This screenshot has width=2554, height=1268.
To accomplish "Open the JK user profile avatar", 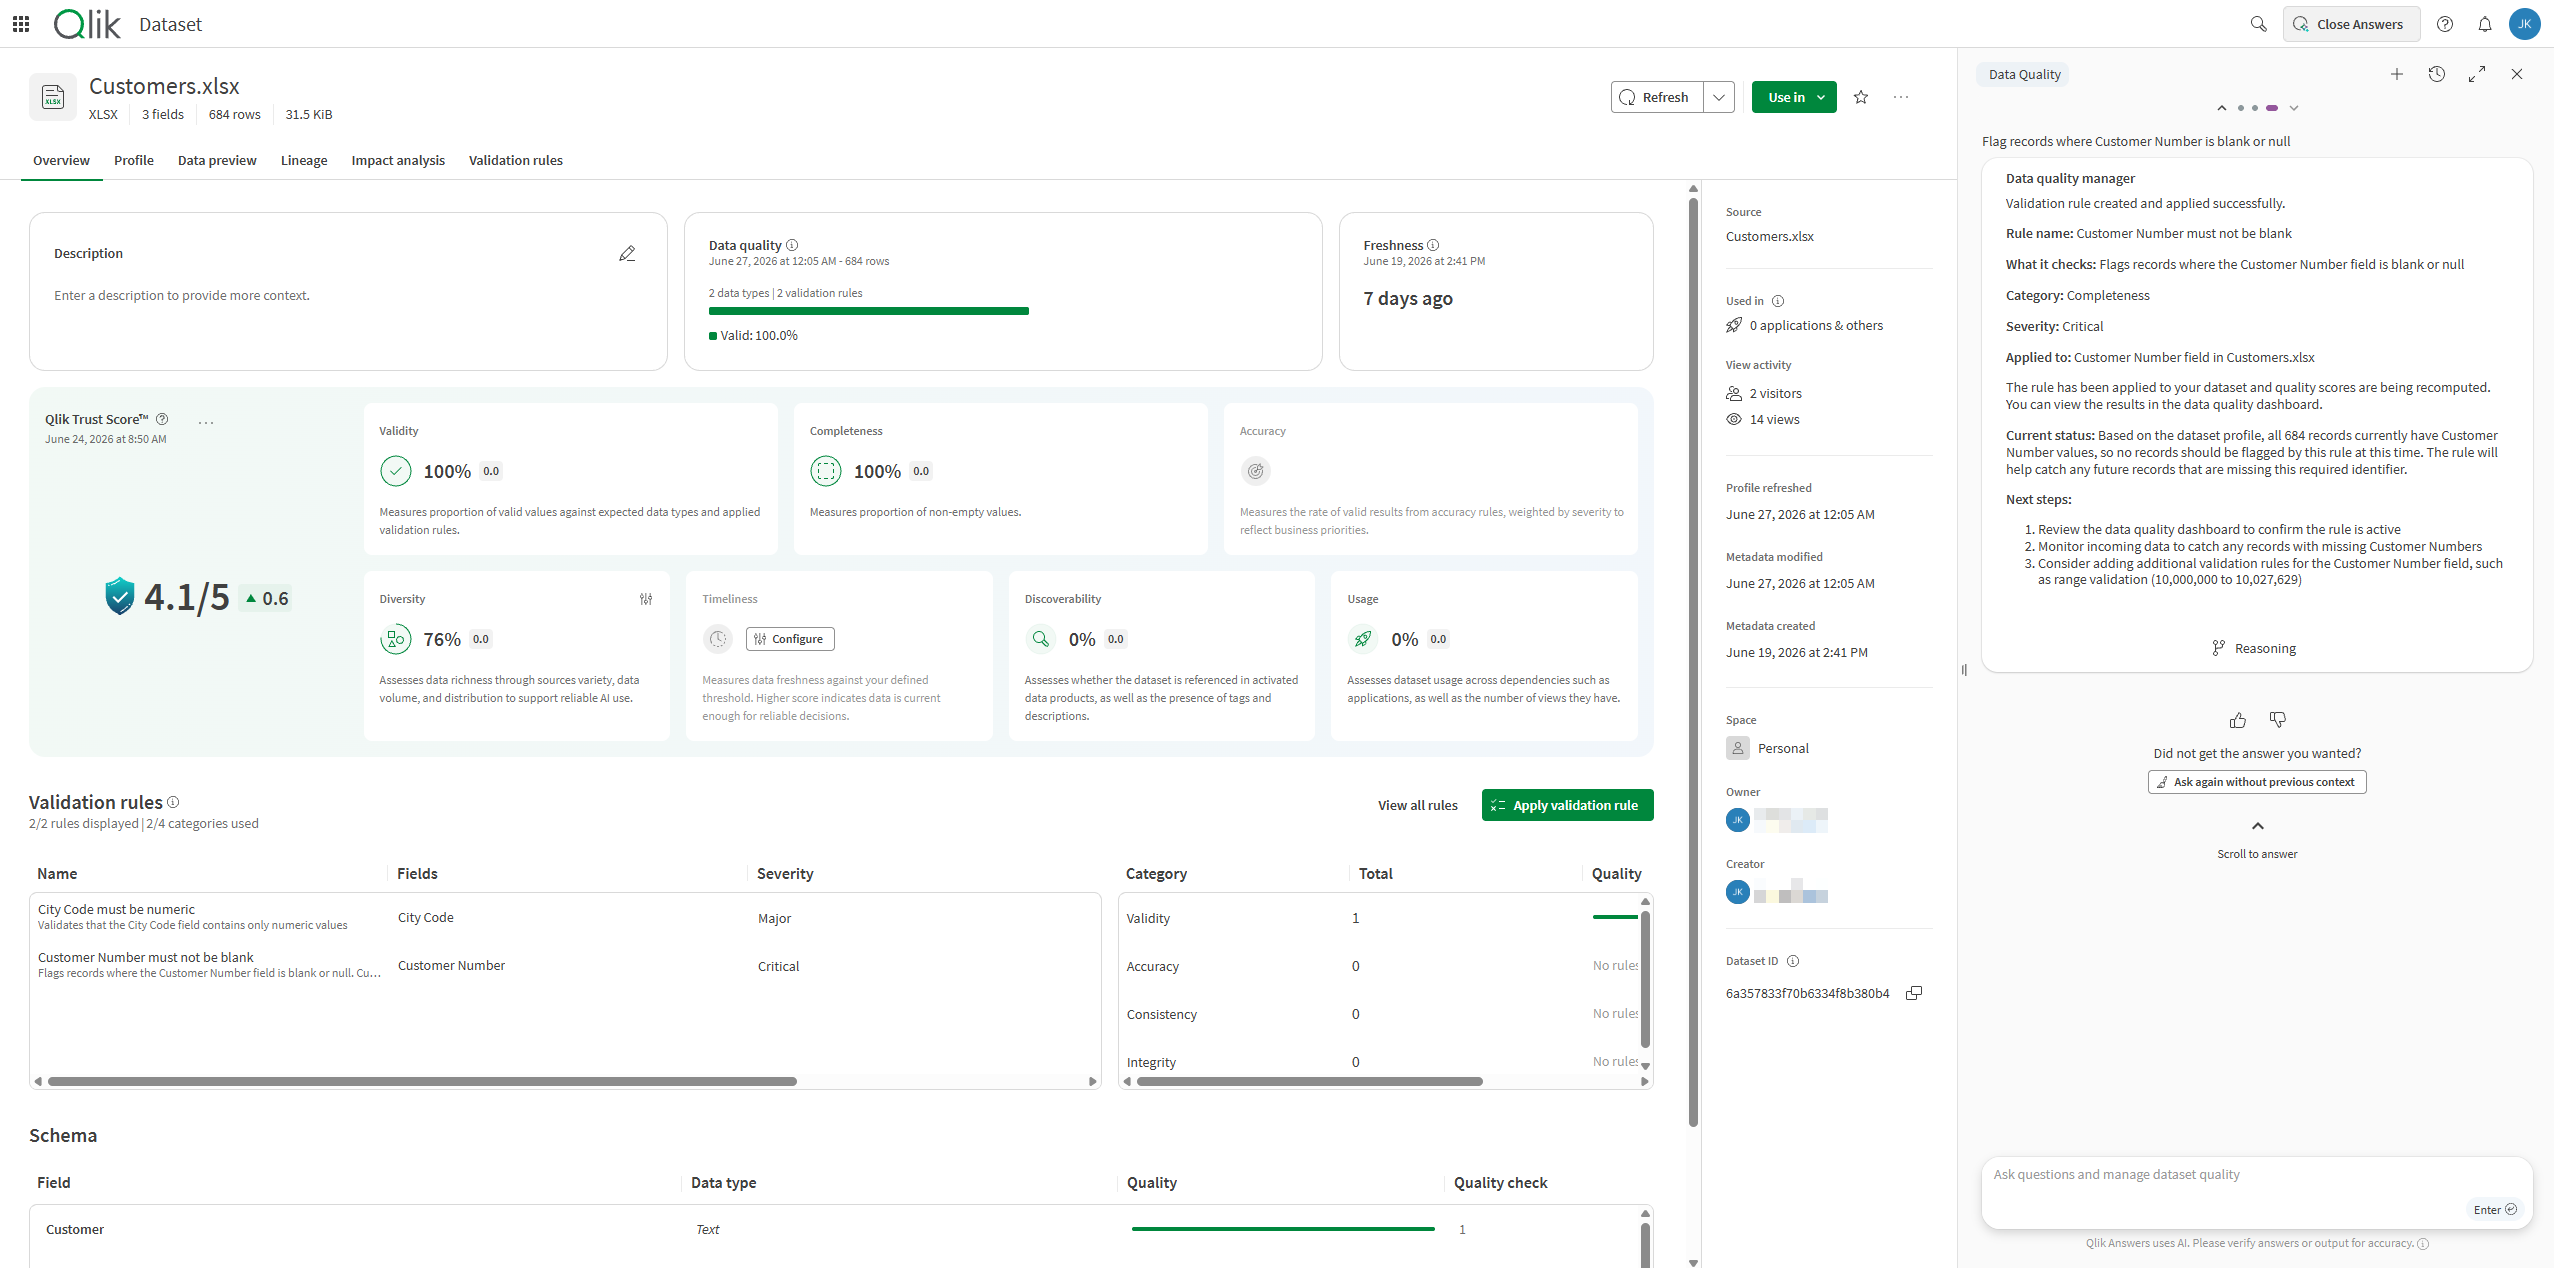I will [x=2525, y=24].
